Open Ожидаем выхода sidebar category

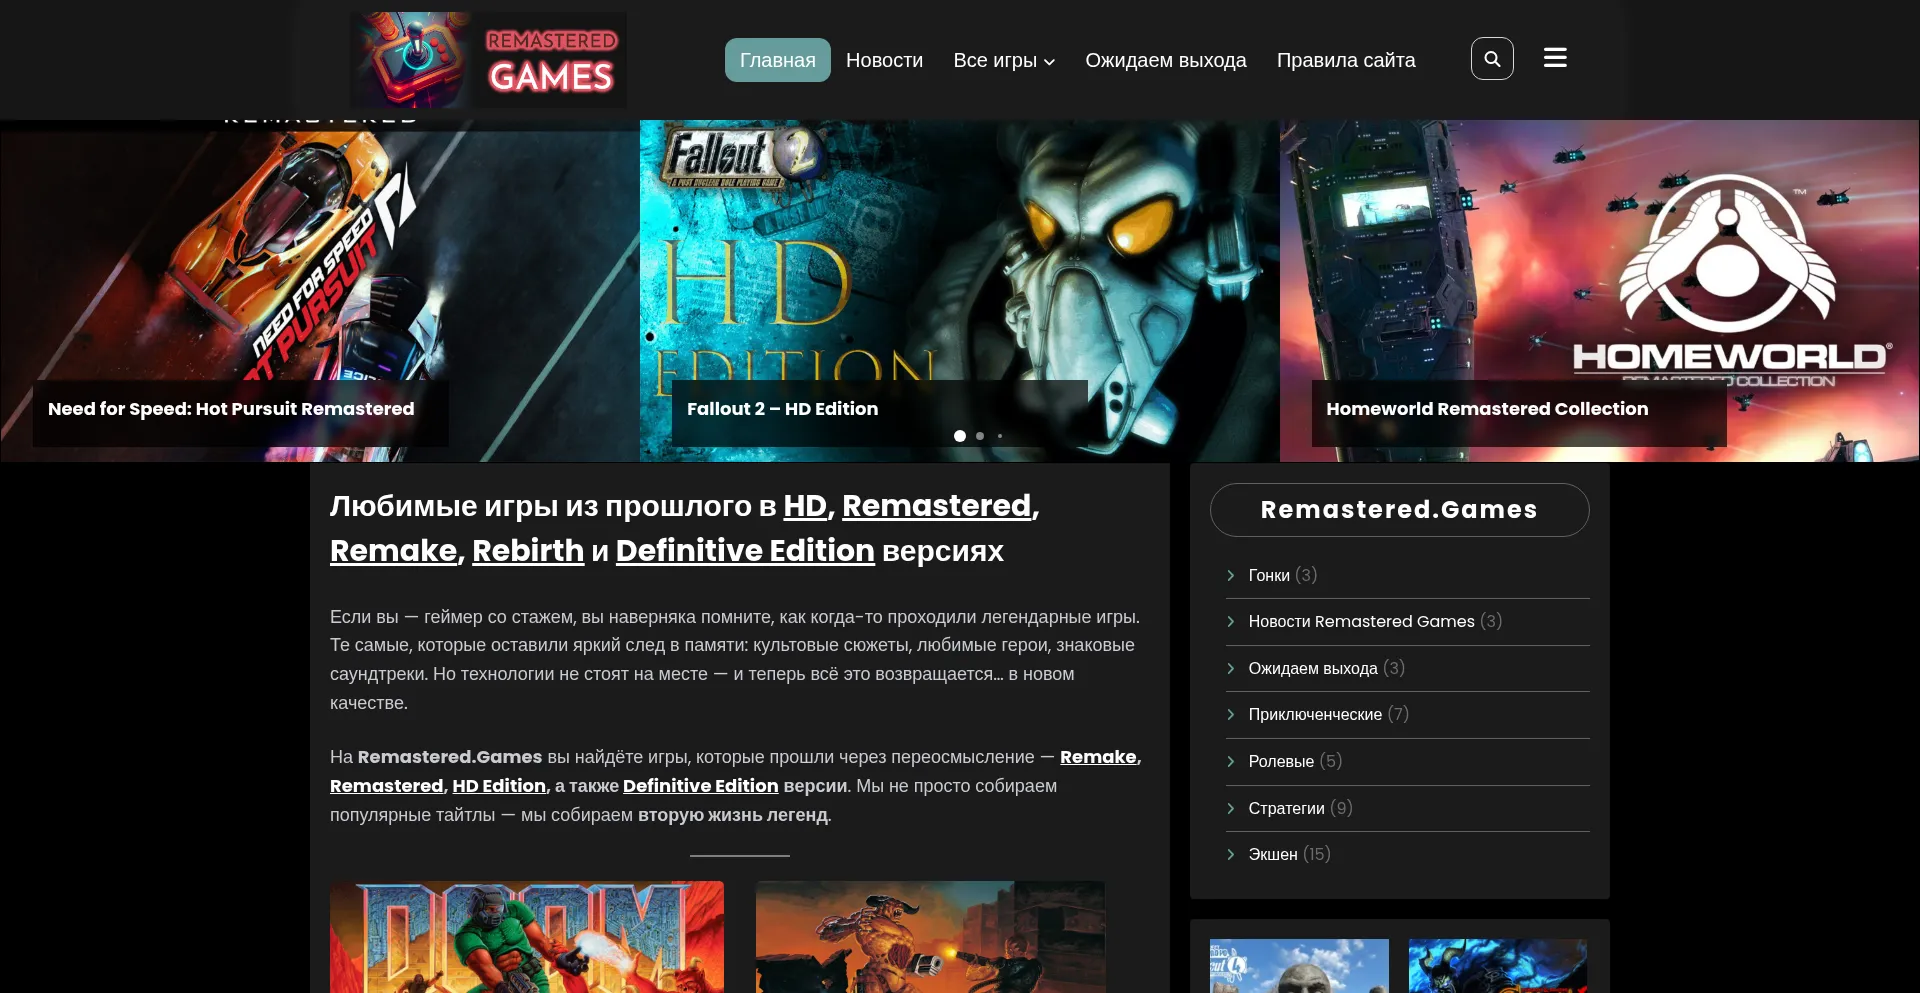point(1313,668)
